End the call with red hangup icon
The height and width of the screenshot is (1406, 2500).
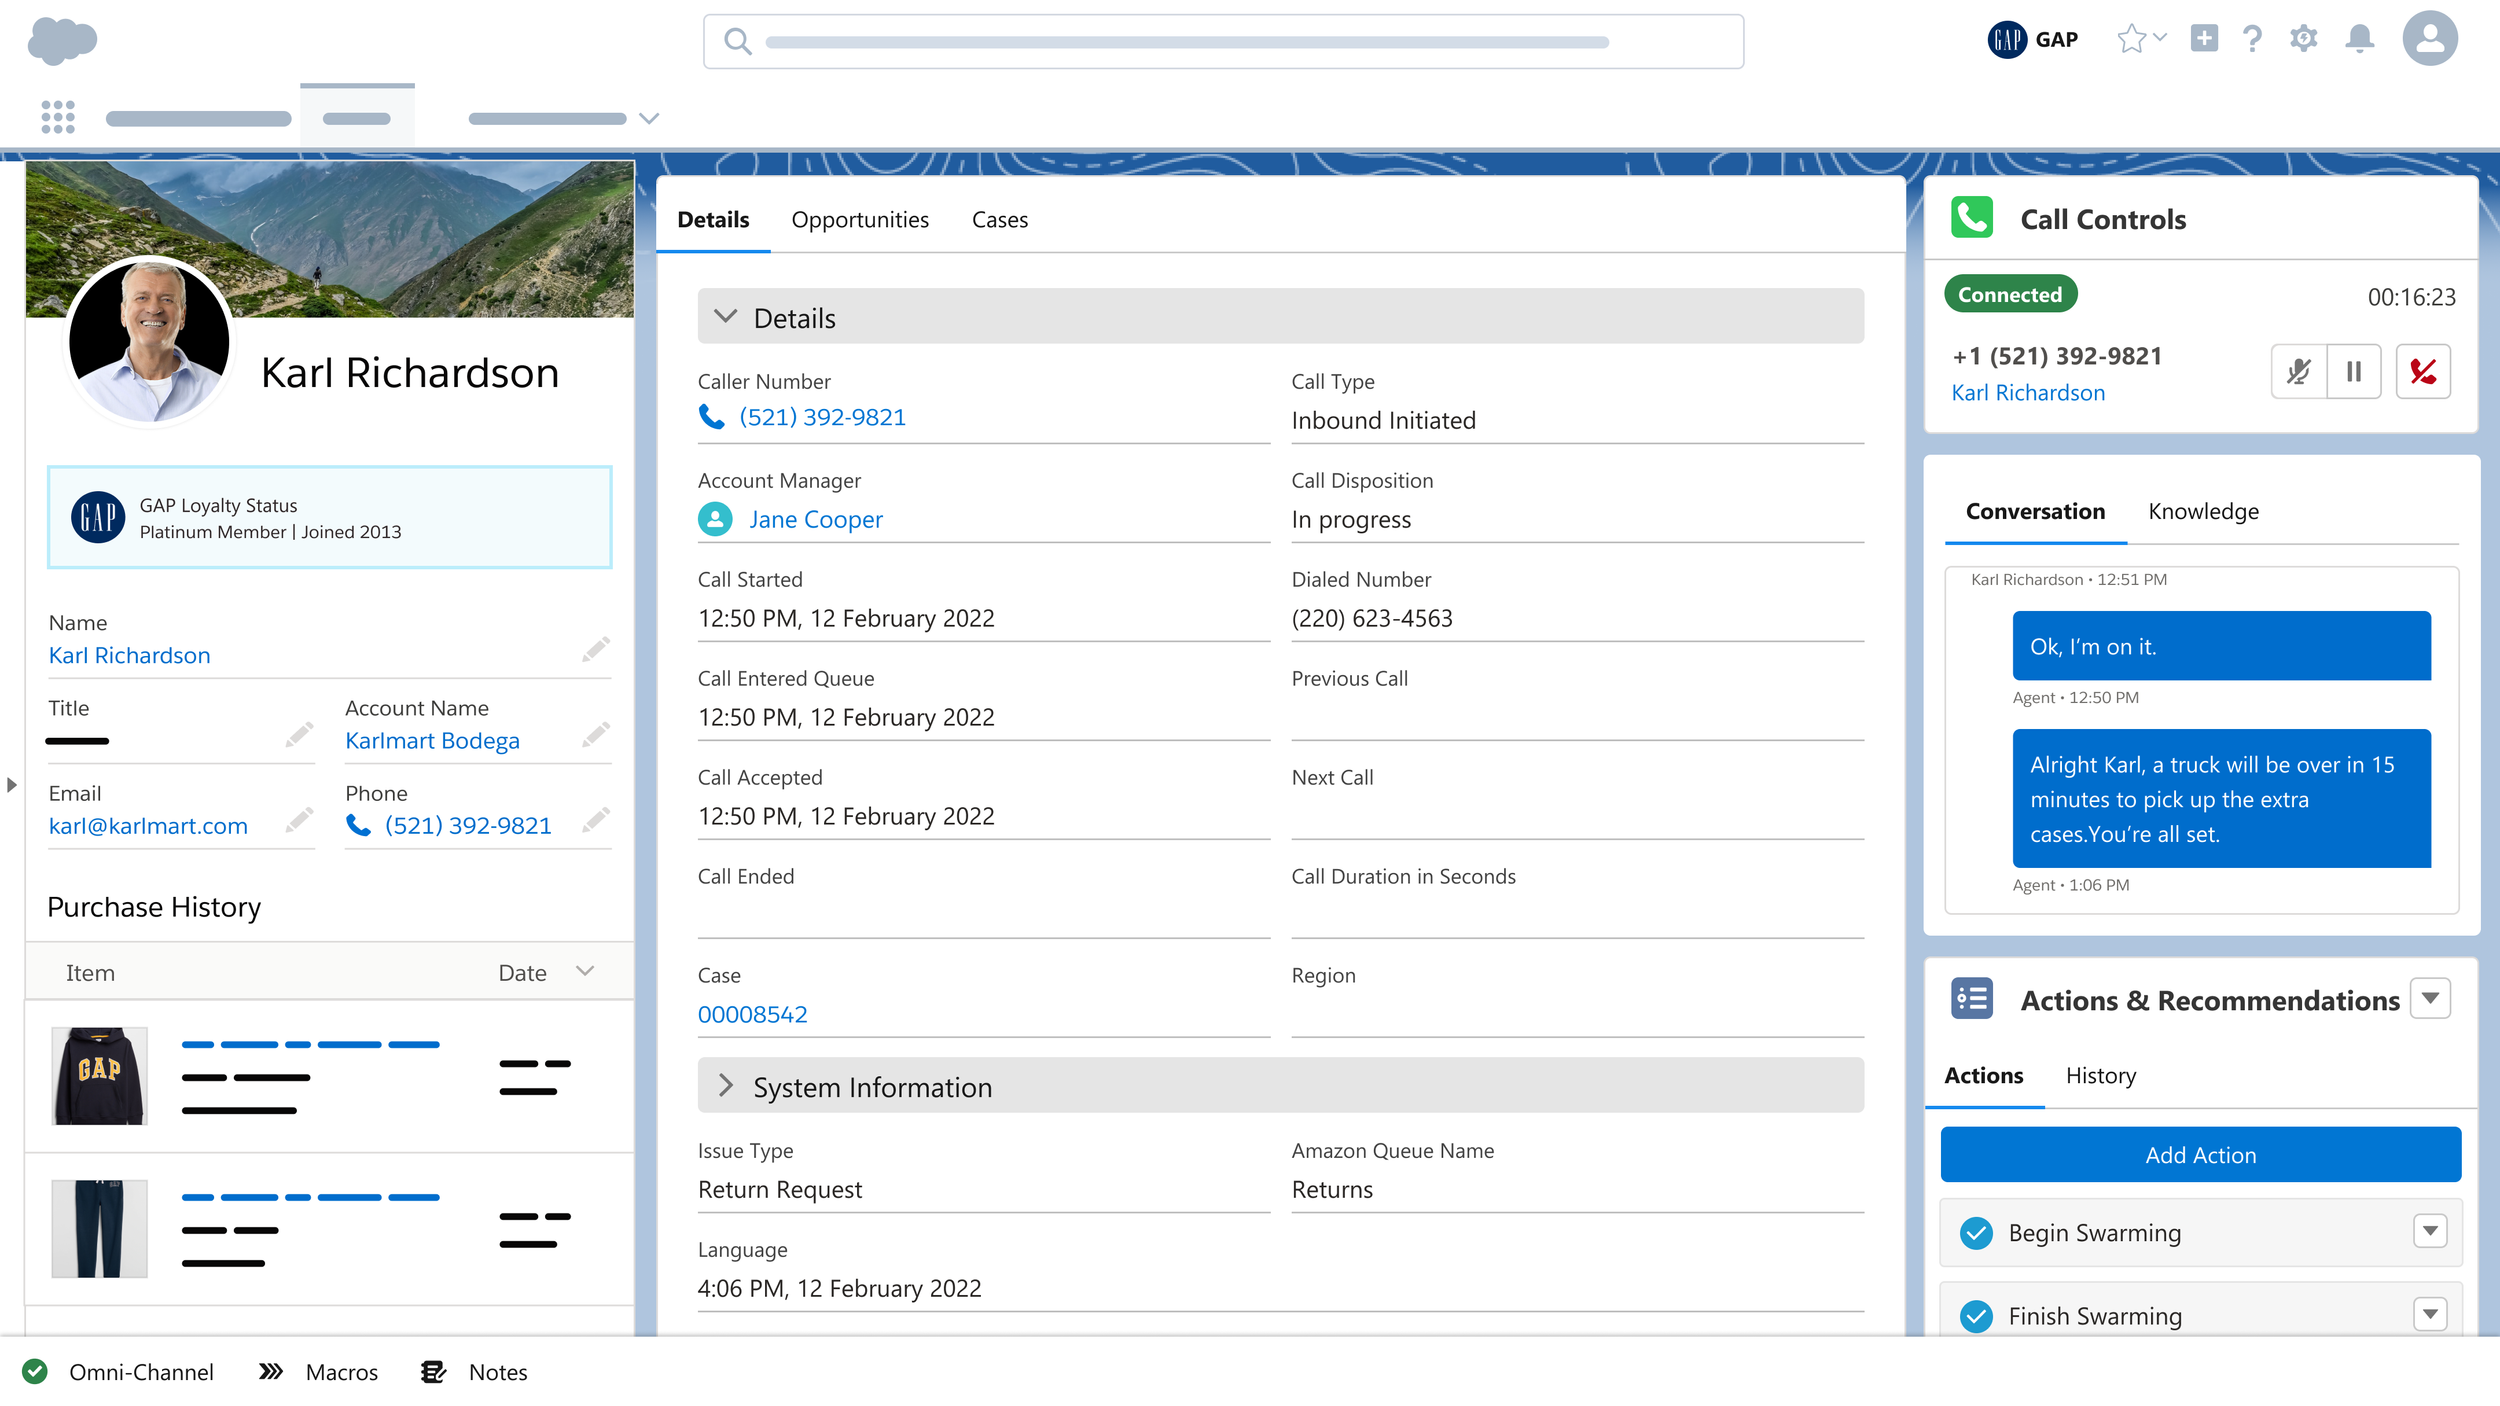[2422, 372]
